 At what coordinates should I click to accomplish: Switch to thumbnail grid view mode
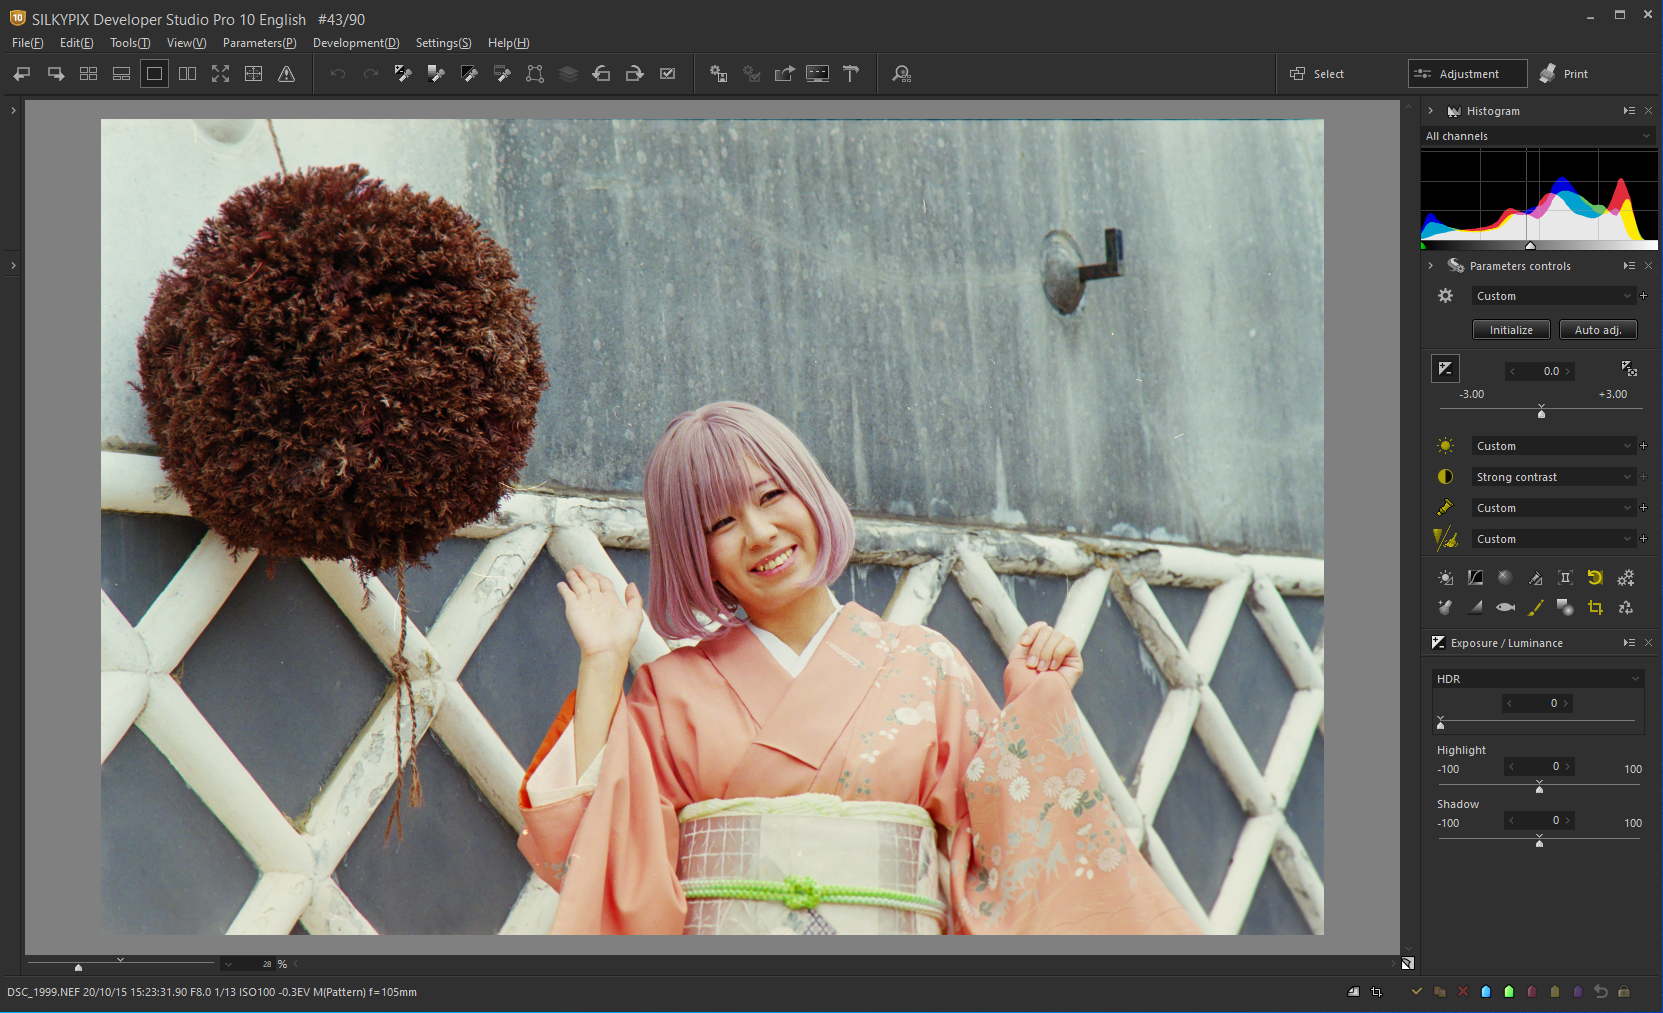[89, 74]
